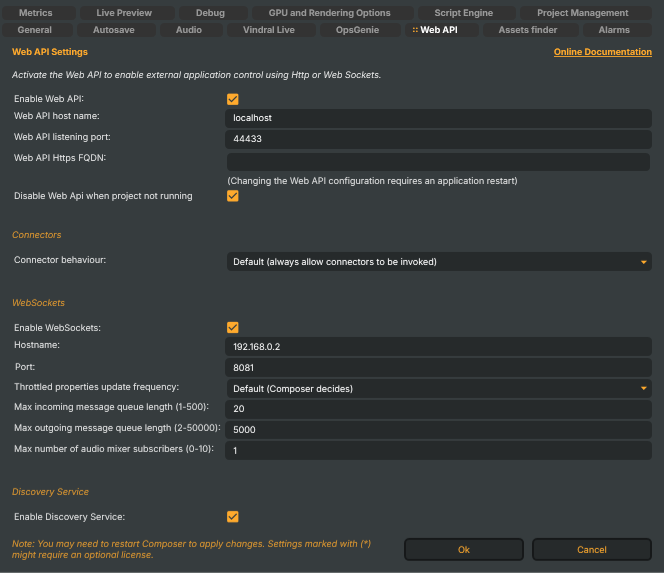
Task: Click the Cancel button
Action: (x=592, y=550)
